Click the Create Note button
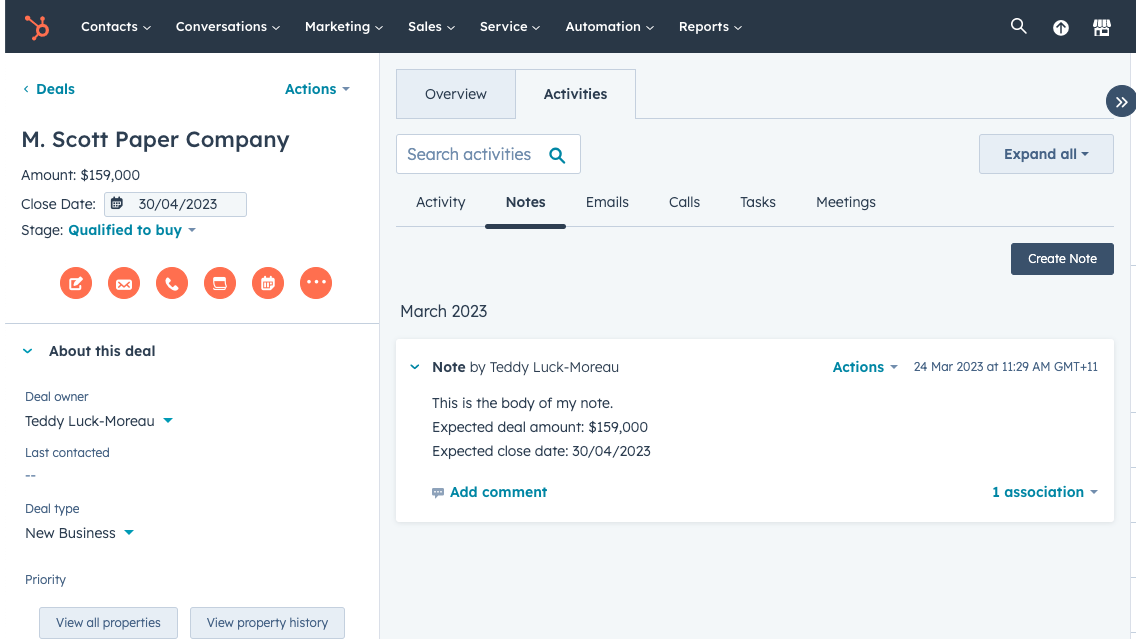Viewport: 1136px width, 639px height. (1062, 258)
